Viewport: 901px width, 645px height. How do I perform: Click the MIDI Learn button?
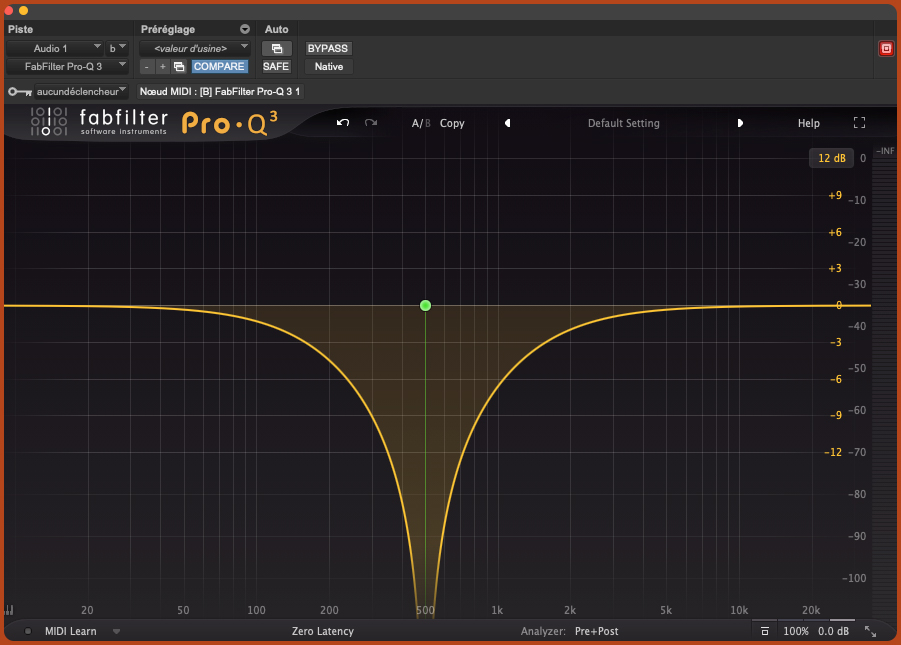(70, 631)
